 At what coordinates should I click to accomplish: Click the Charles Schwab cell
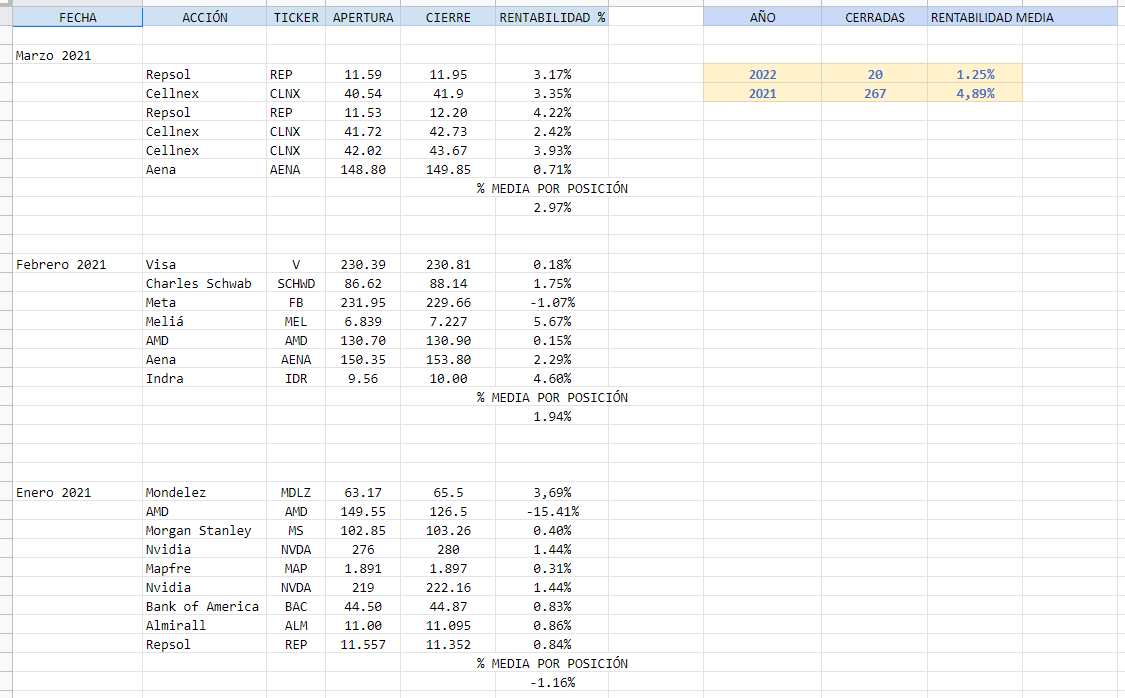click(204, 283)
